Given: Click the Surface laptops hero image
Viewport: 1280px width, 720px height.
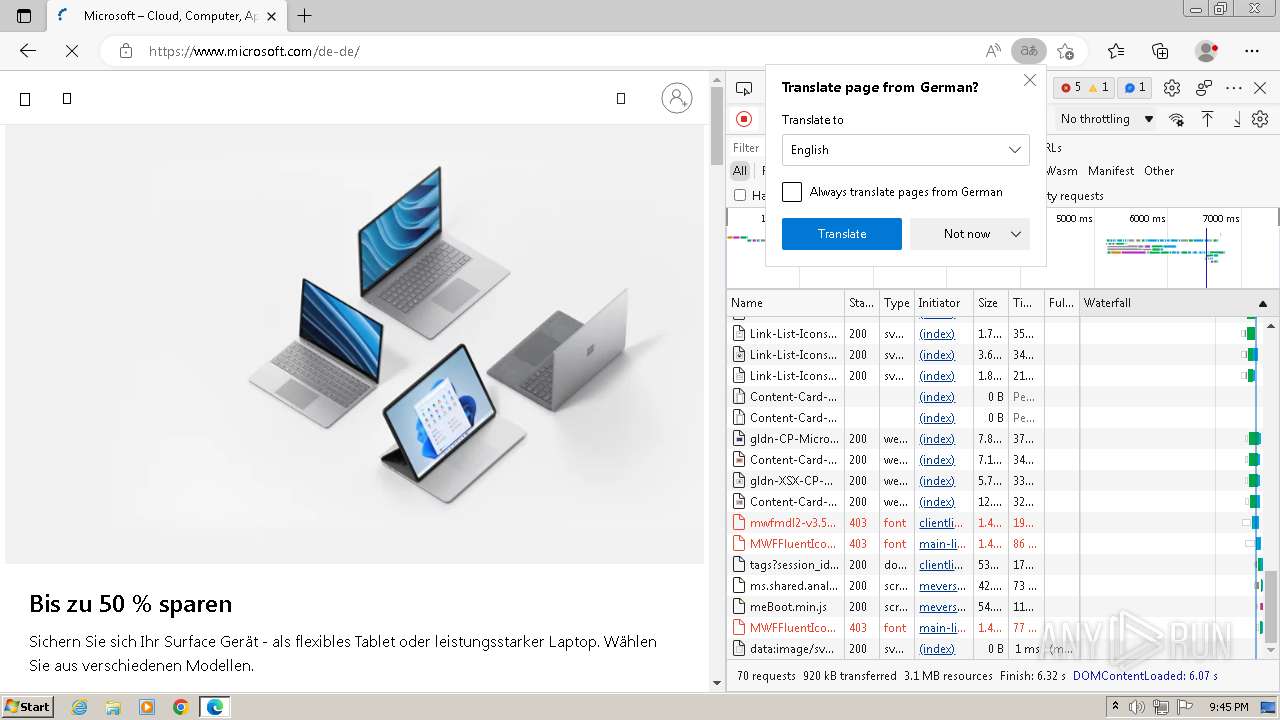Looking at the screenshot, I should click(x=355, y=344).
